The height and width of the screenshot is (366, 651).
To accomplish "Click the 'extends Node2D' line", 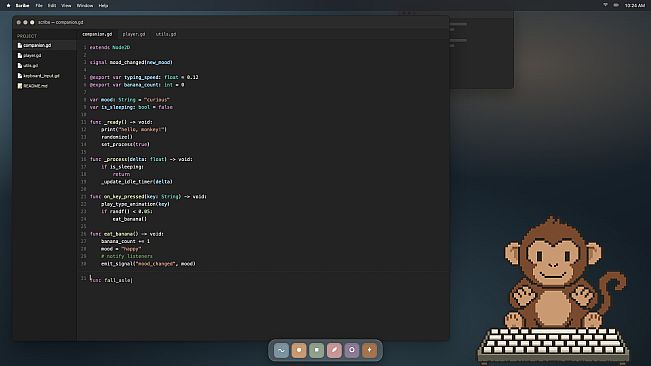I will (110, 47).
